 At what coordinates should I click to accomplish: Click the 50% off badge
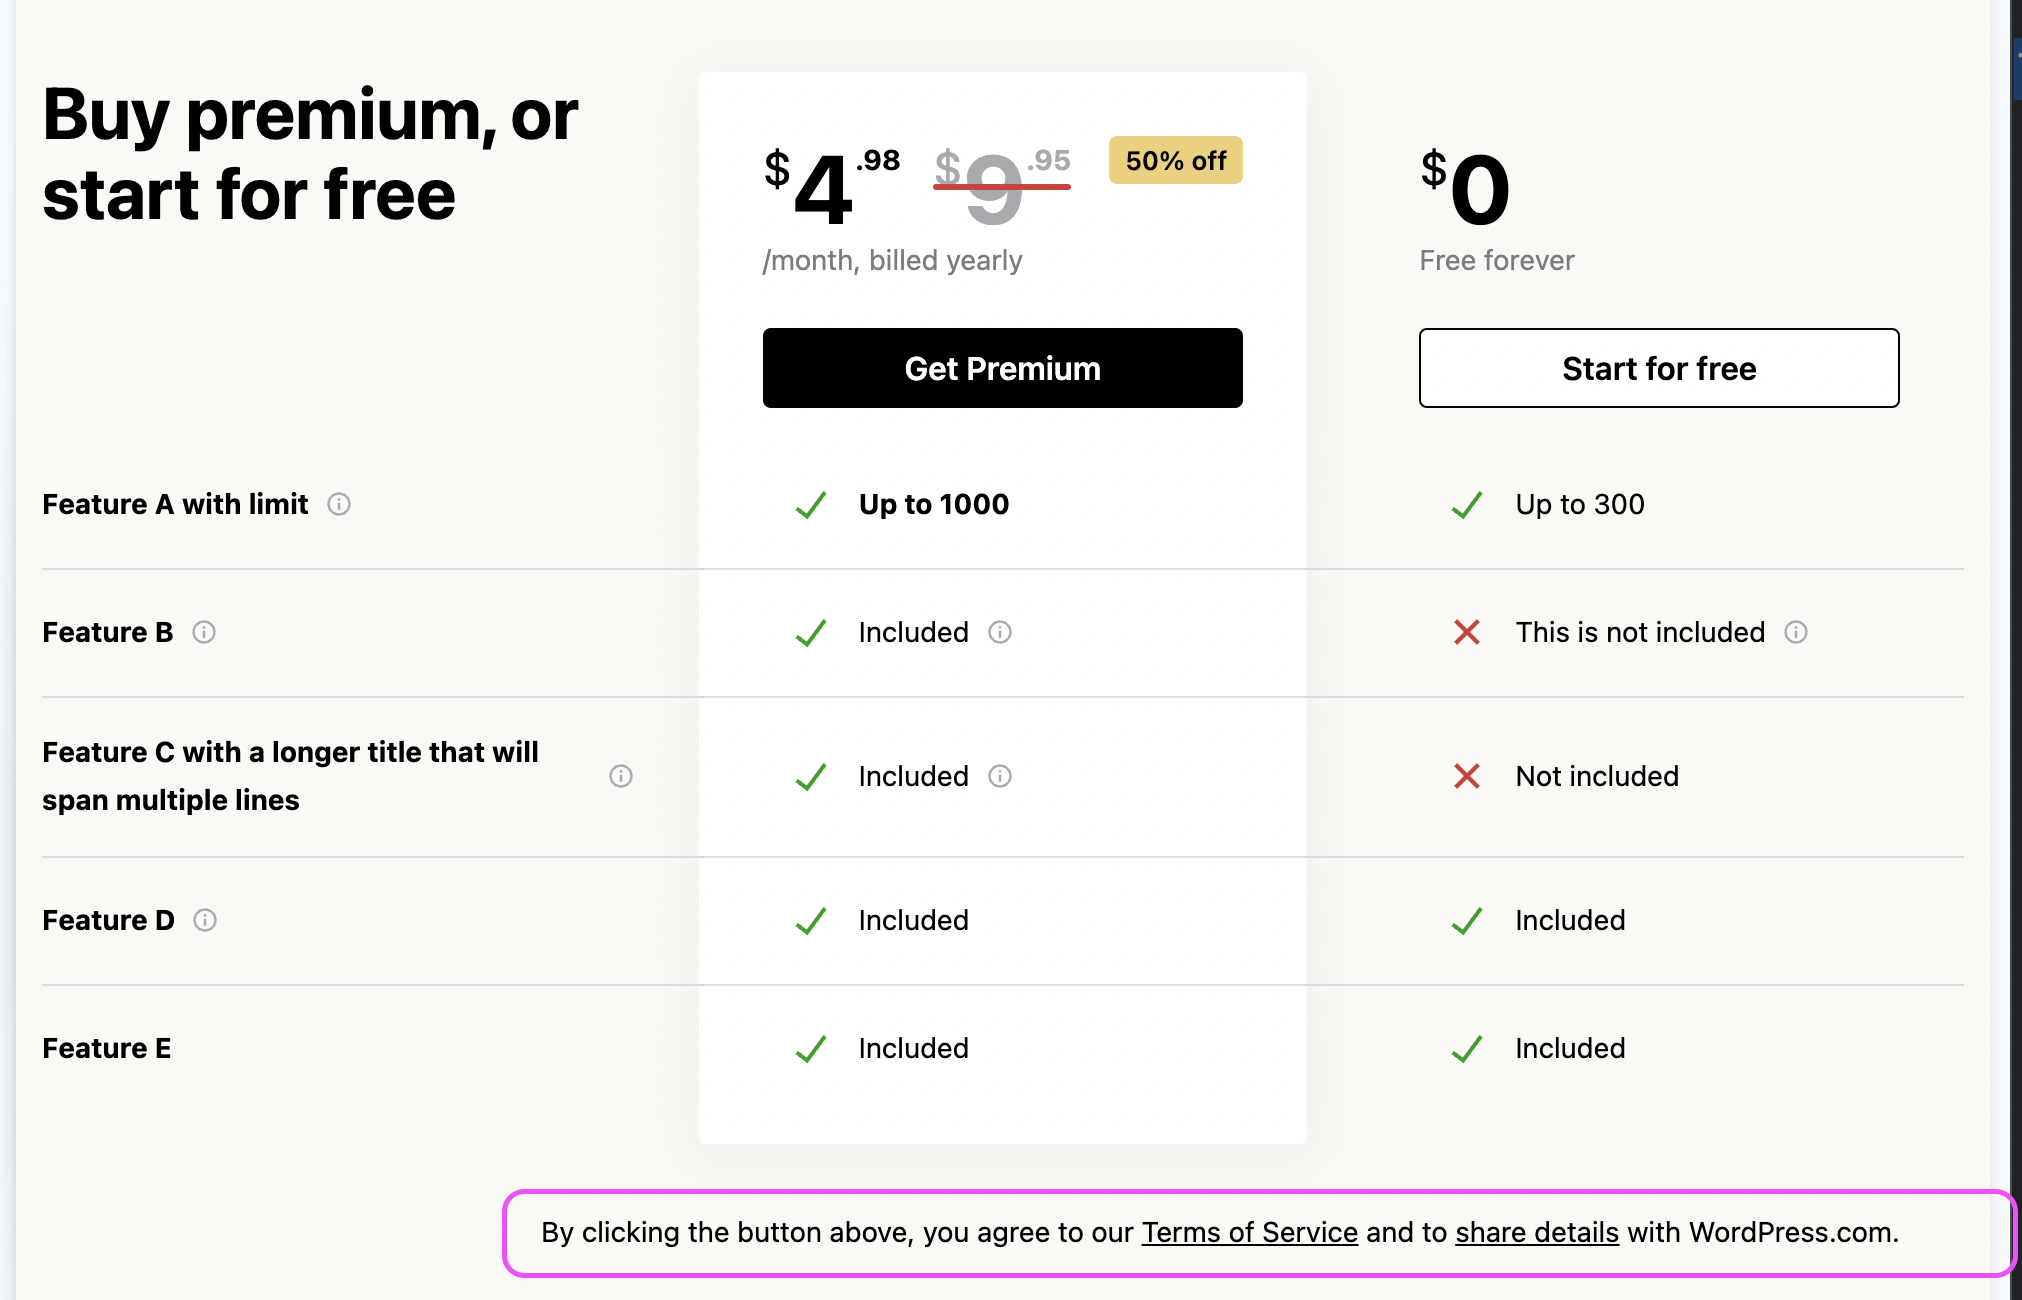pos(1175,161)
